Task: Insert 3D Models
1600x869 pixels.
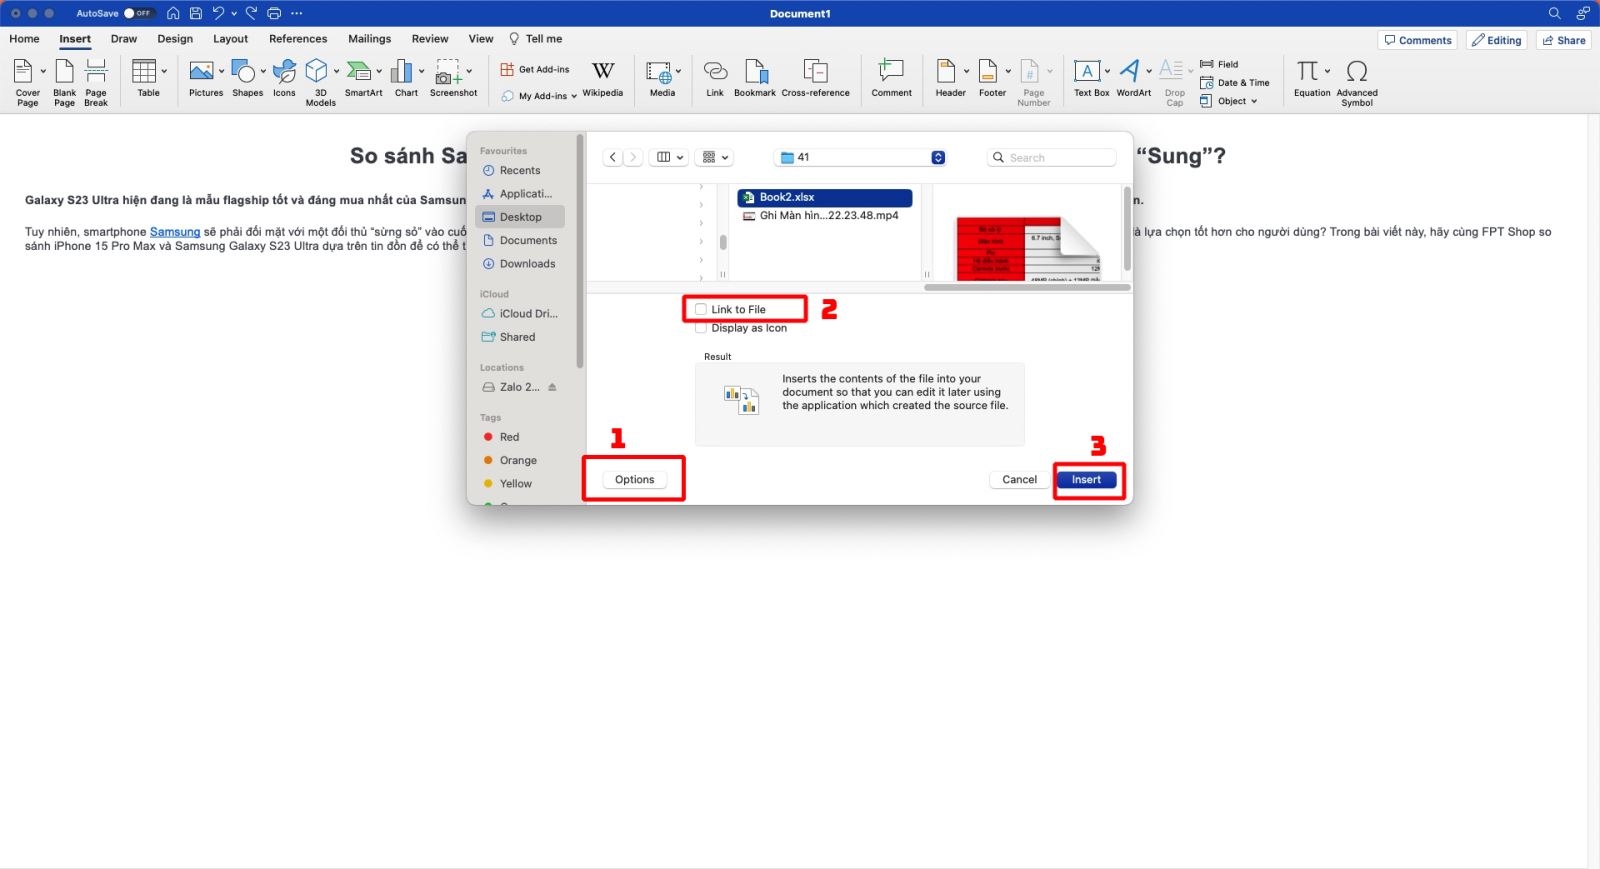Action: click(320, 82)
